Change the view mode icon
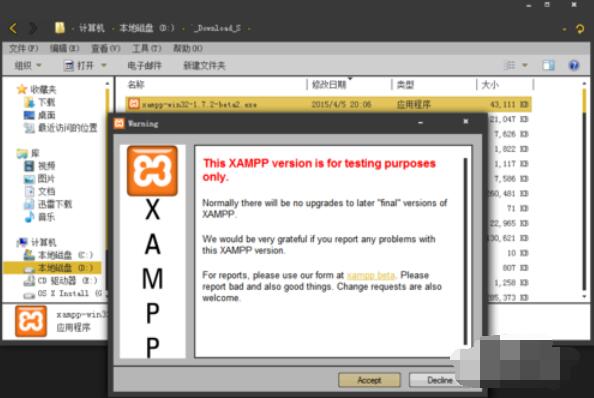The width and height of the screenshot is (594, 398). point(510,66)
